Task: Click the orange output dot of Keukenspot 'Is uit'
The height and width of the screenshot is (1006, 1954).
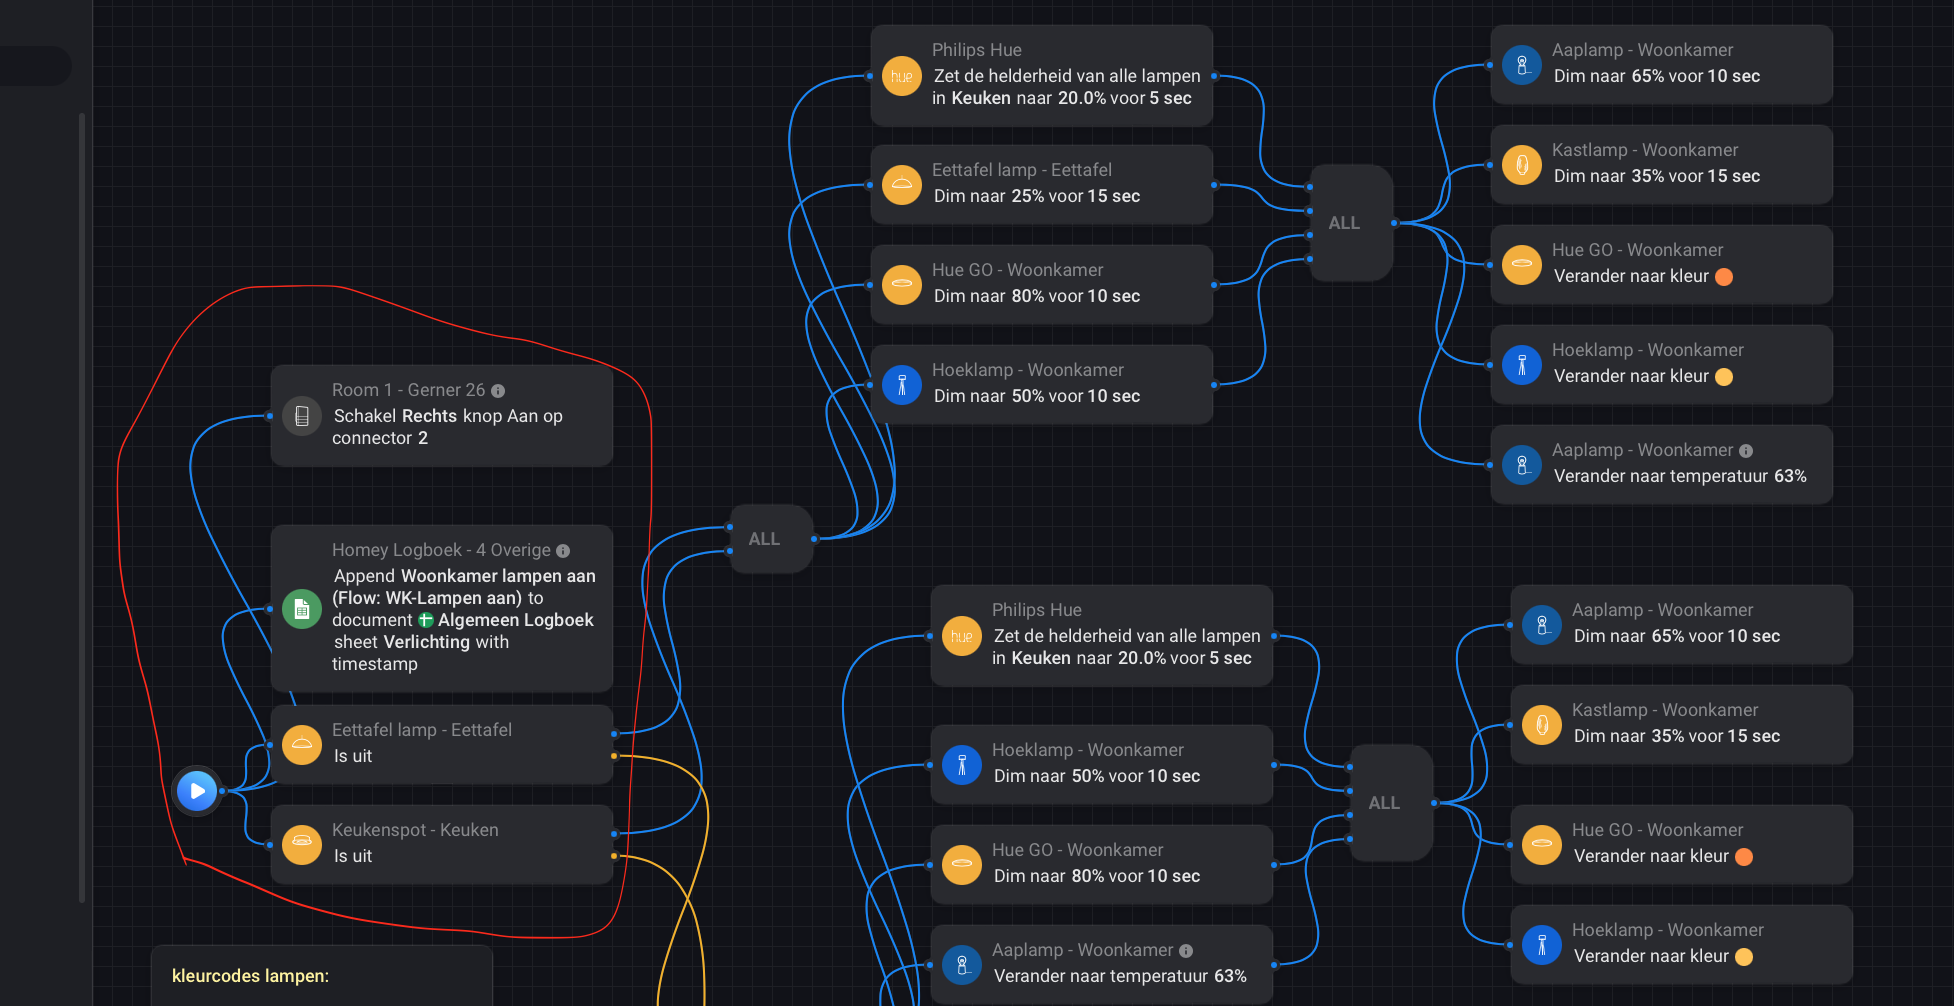Action: (x=614, y=856)
